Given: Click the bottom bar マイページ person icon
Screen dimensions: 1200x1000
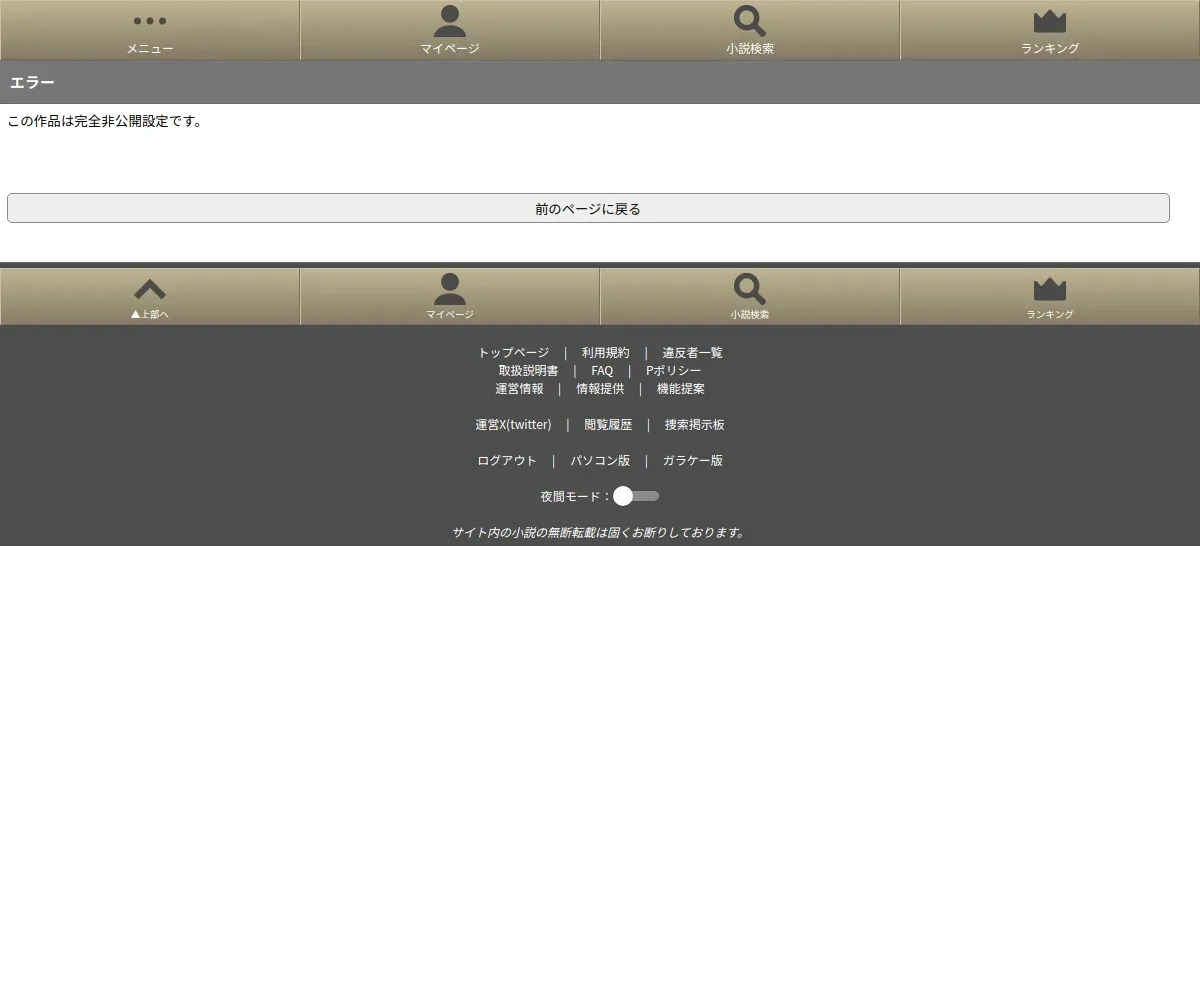Looking at the screenshot, I should click(x=450, y=289).
